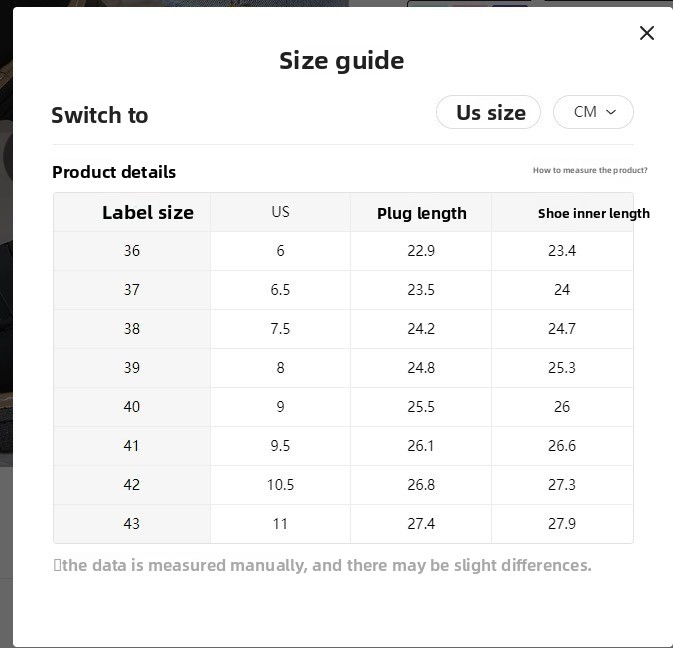The height and width of the screenshot is (648, 673).
Task: Click the Product details heading
Action: pos(114,172)
